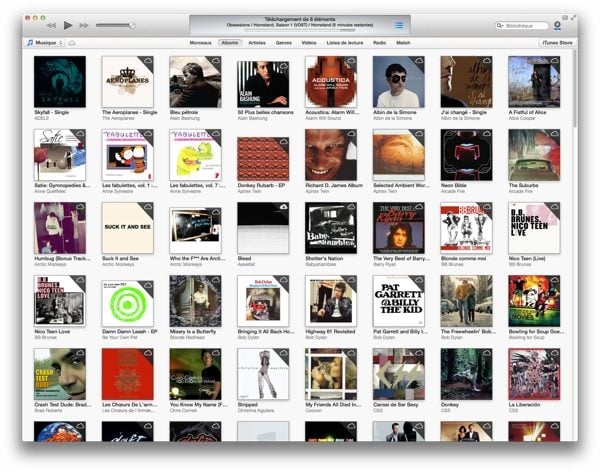Click the cloud download badge on The Aeroplanes album
Image resolution: width=600 pixels, height=472 pixels.
[x=148, y=61]
